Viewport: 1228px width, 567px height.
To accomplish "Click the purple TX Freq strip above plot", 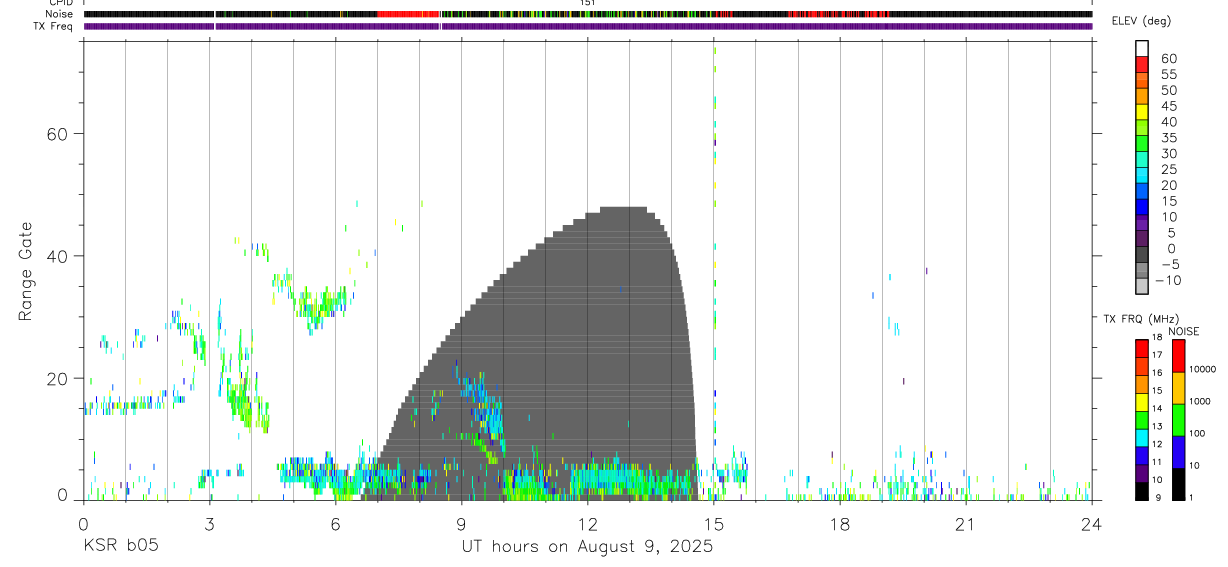I will click(x=587, y=26).
